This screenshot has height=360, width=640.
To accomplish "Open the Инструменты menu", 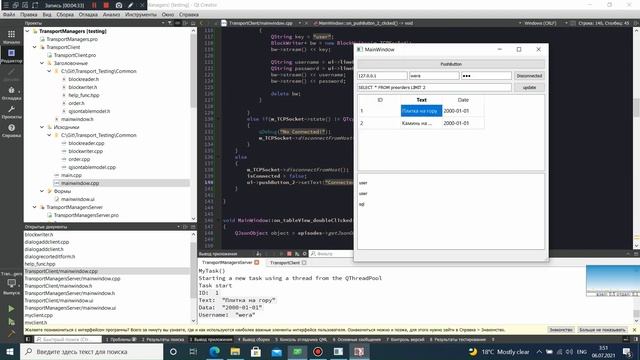I will pyautogui.click(x=141, y=14).
